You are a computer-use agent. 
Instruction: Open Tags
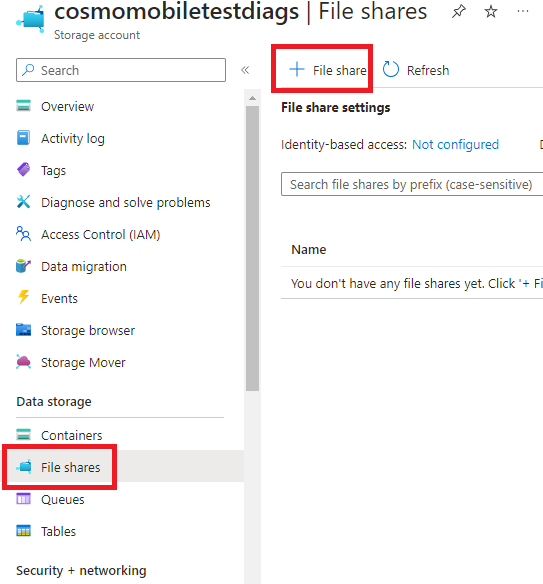pos(53,171)
